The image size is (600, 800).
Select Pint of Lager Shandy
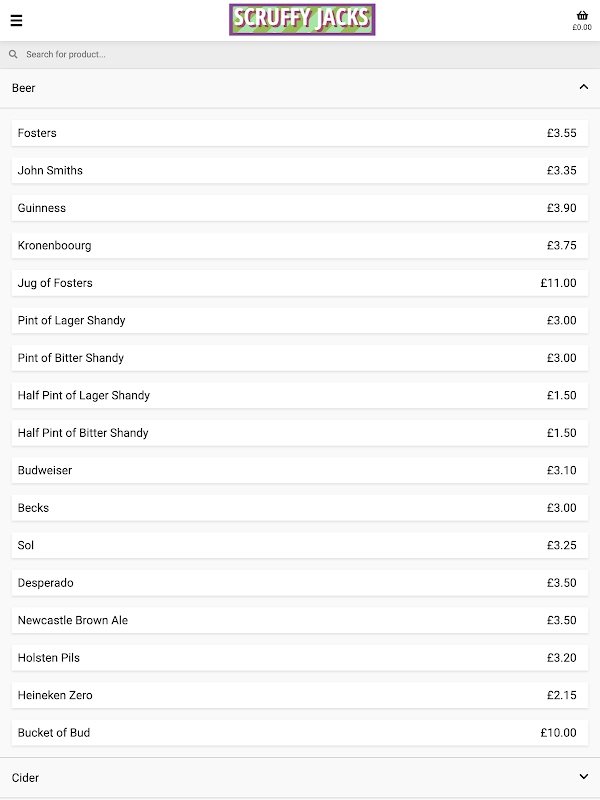coord(299,321)
